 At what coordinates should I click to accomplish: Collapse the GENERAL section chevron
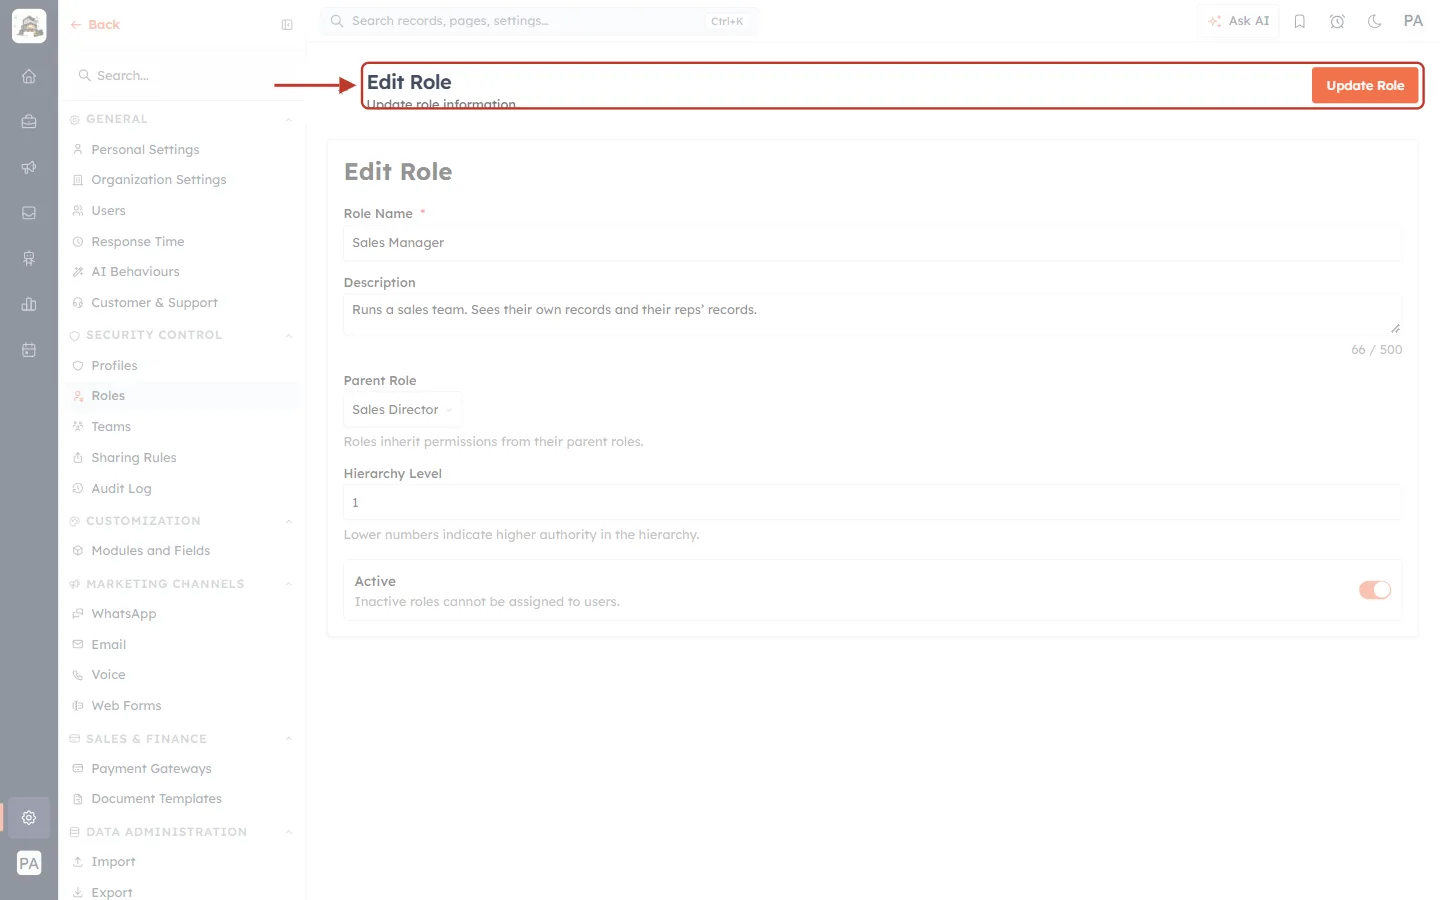288,120
